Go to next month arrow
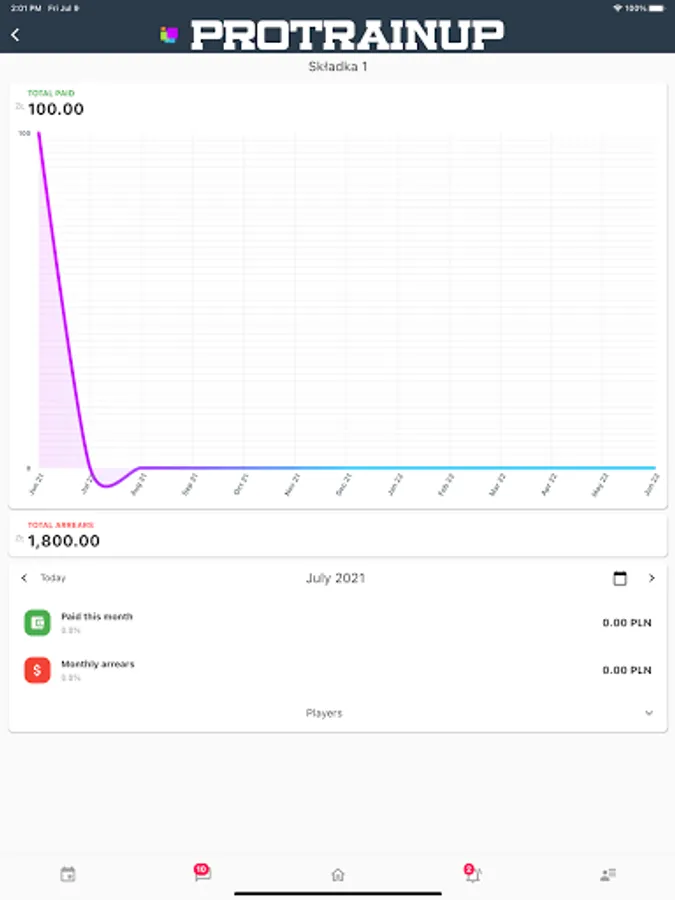This screenshot has width=675, height=900. coord(651,578)
